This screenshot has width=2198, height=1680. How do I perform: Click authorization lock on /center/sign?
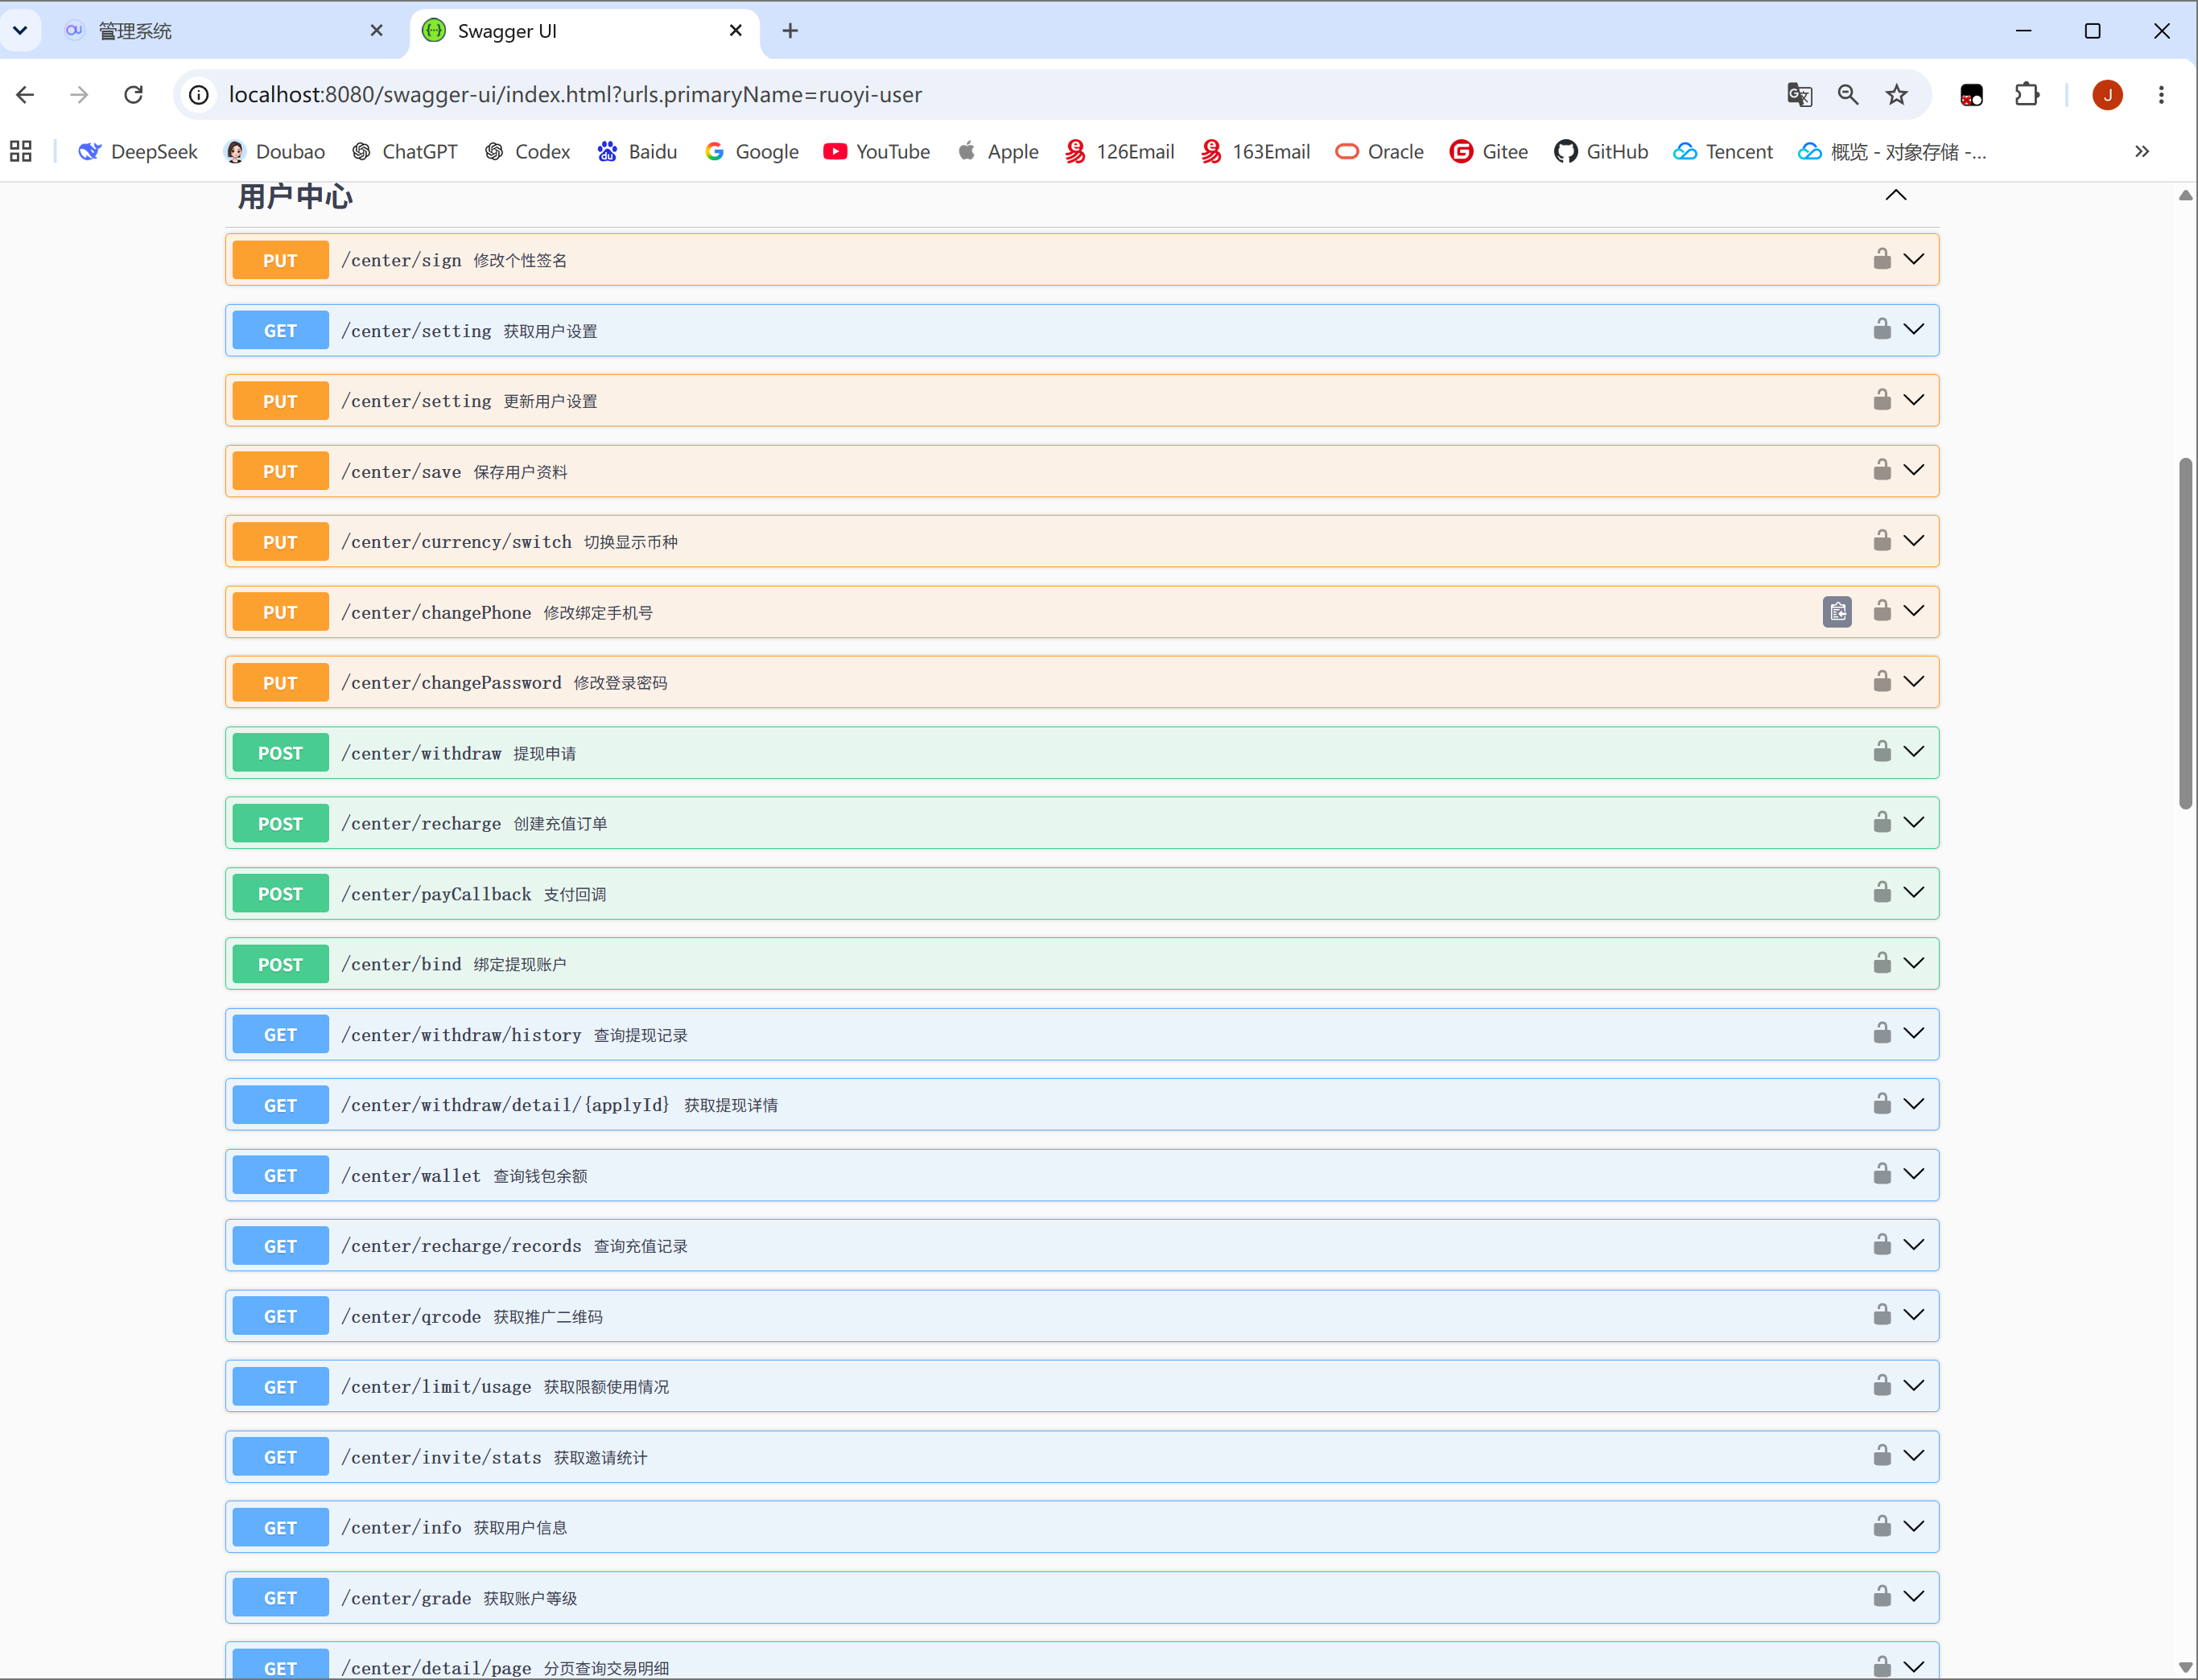pyautogui.click(x=1882, y=259)
